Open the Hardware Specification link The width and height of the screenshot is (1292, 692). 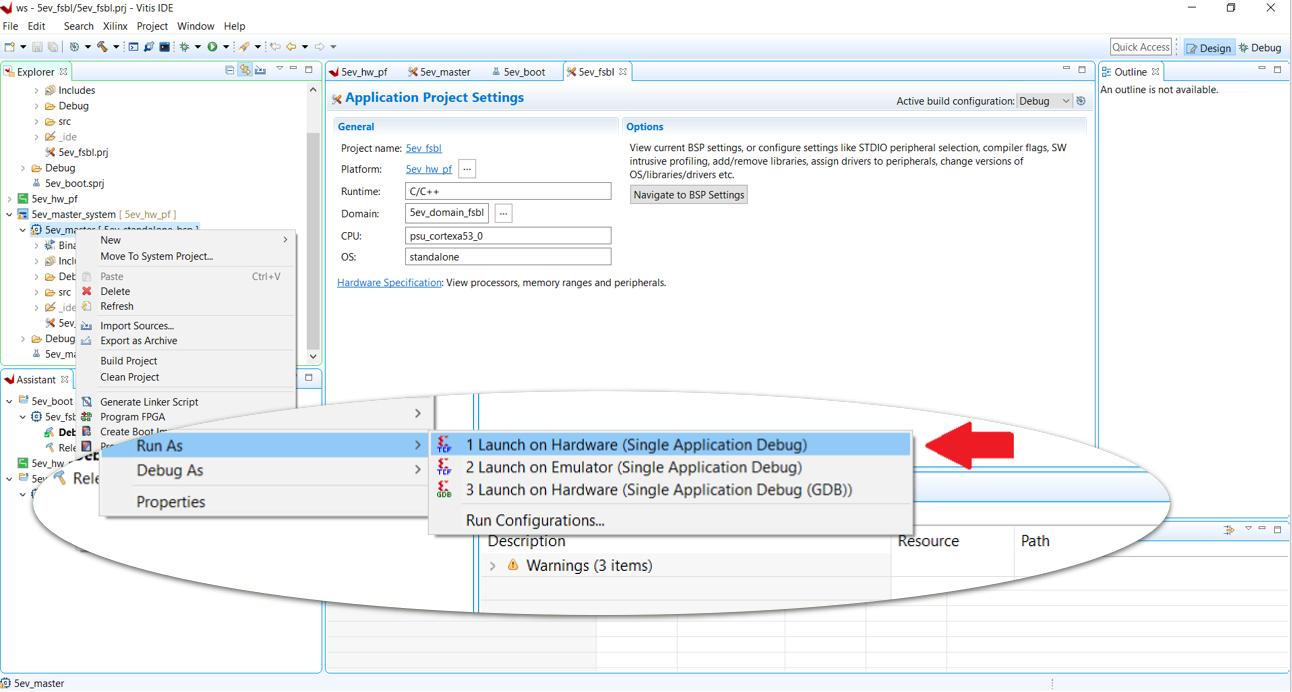coord(389,283)
